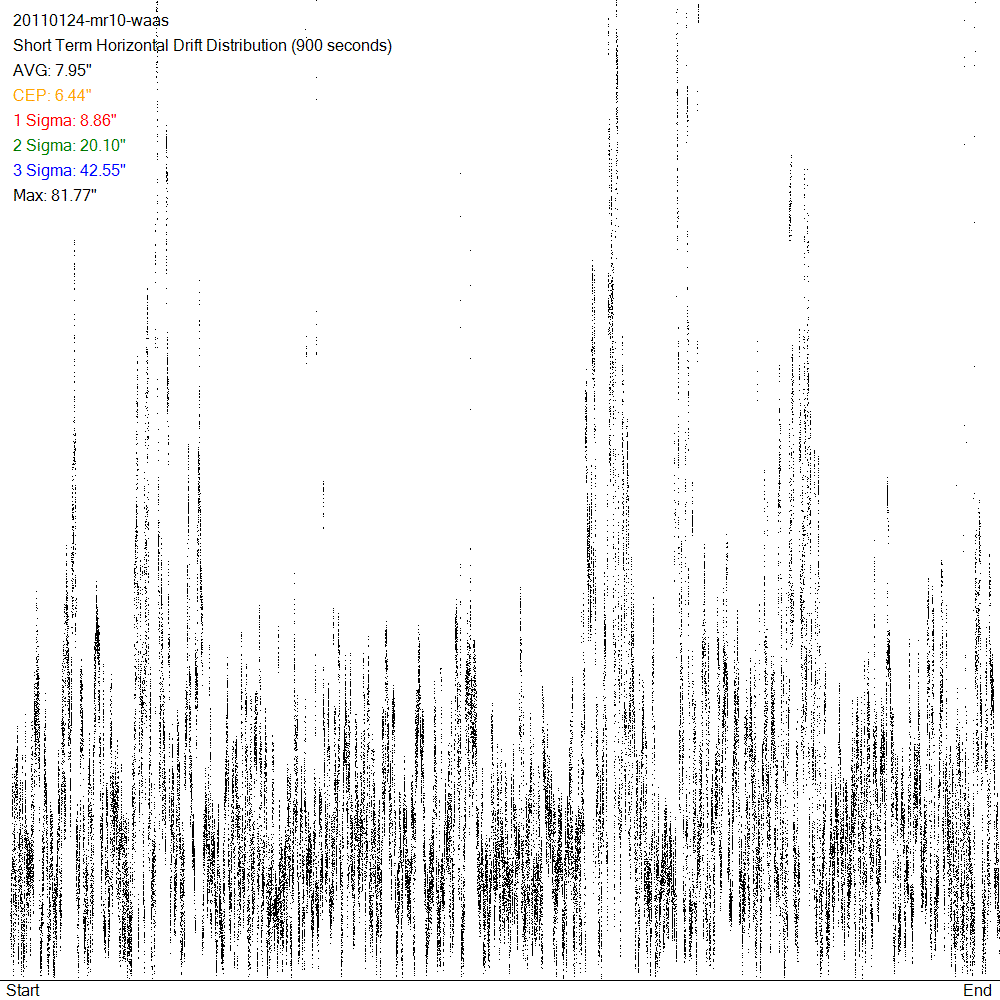
Task: Click the 42.55" three sigma value
Action: coord(103,170)
